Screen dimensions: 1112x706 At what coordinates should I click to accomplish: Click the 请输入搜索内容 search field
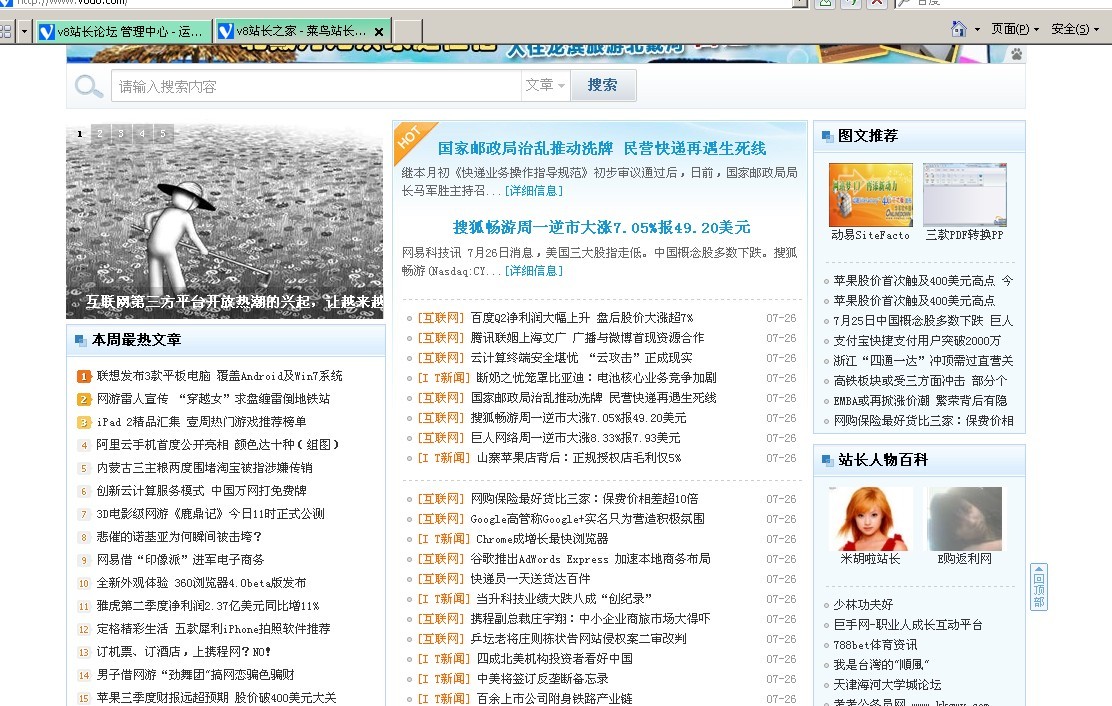coord(316,86)
